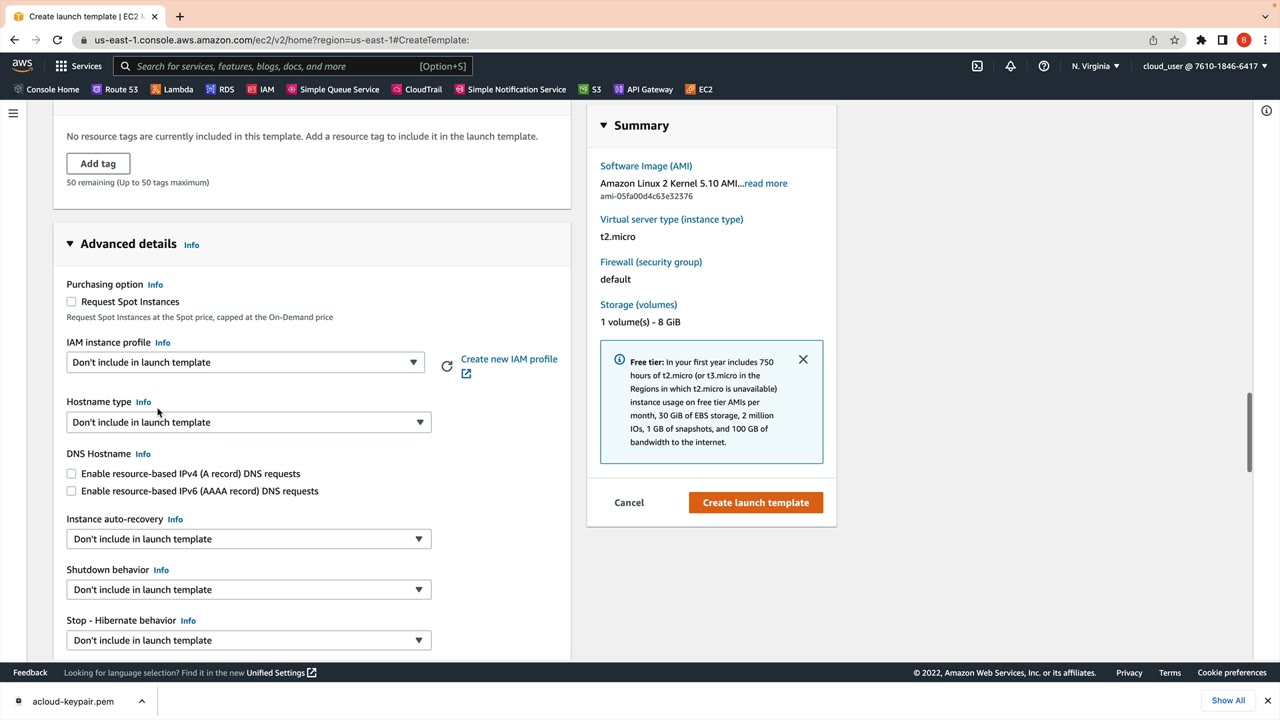The height and width of the screenshot is (720, 1280).
Task: Open the left navigation hamburger menu
Action: (13, 113)
